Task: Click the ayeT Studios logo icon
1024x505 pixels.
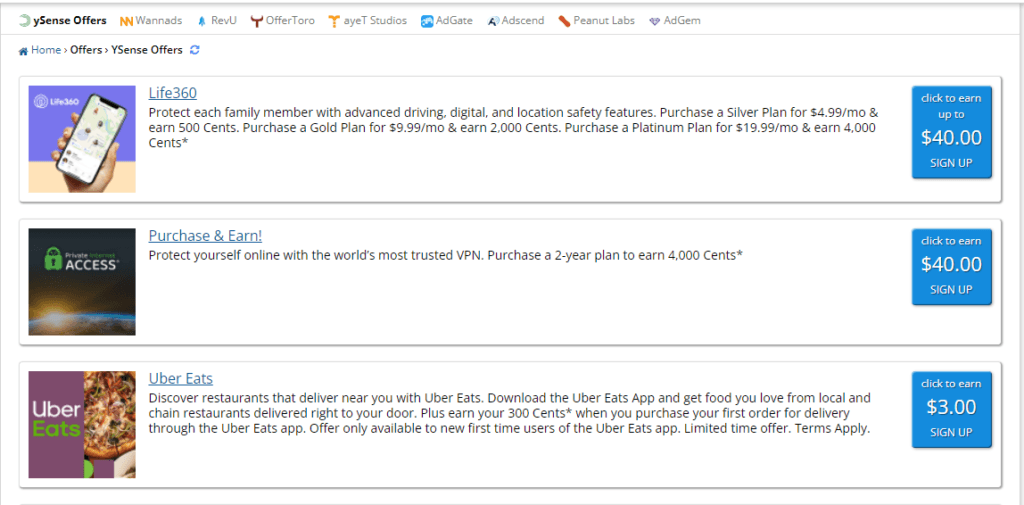Action: coord(334,21)
